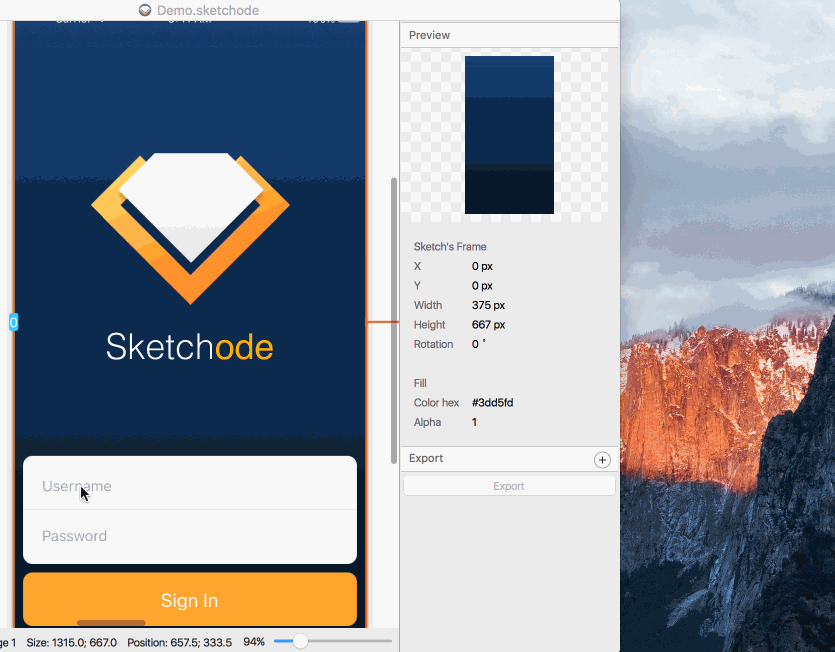Click the add export plus icon

[602, 460]
